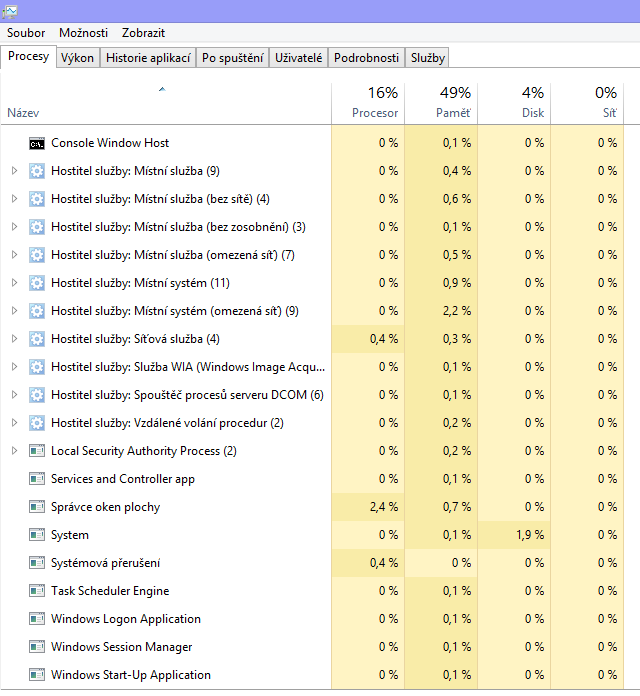Open the Možnosti menu
640x696 pixels.
[83, 33]
